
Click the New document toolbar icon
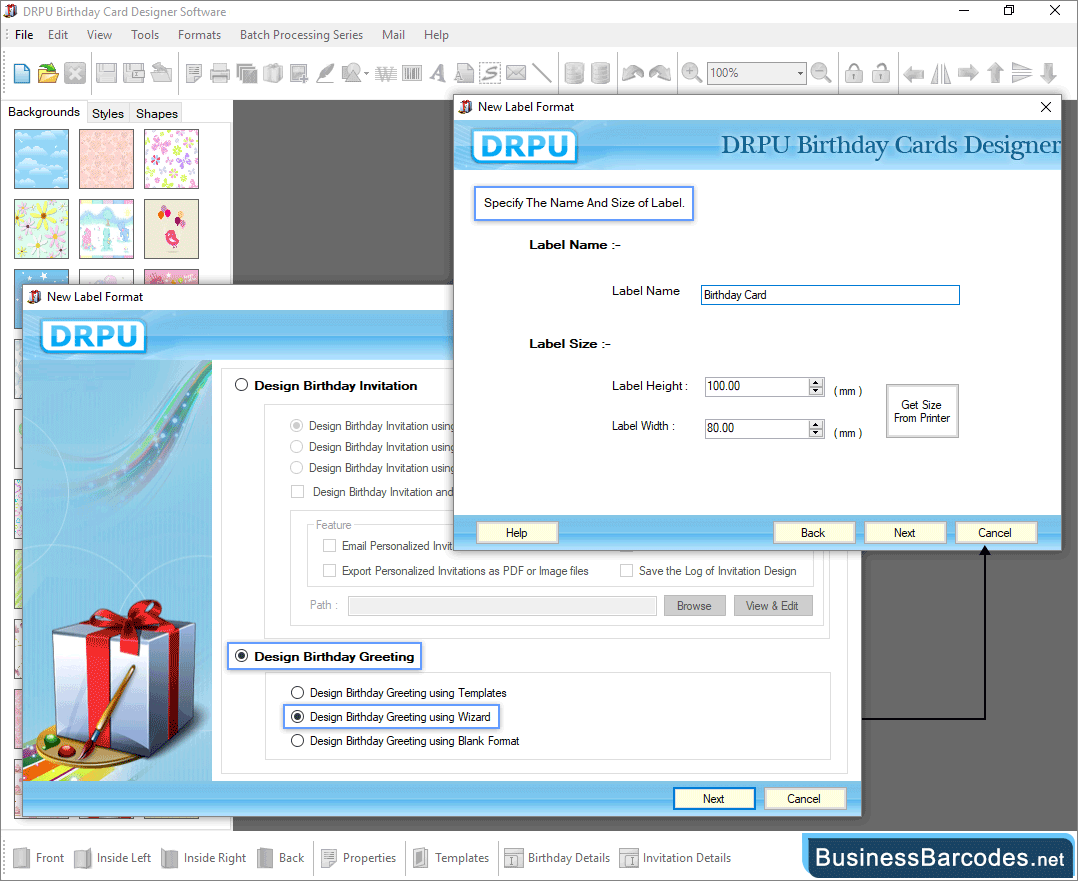[21, 73]
